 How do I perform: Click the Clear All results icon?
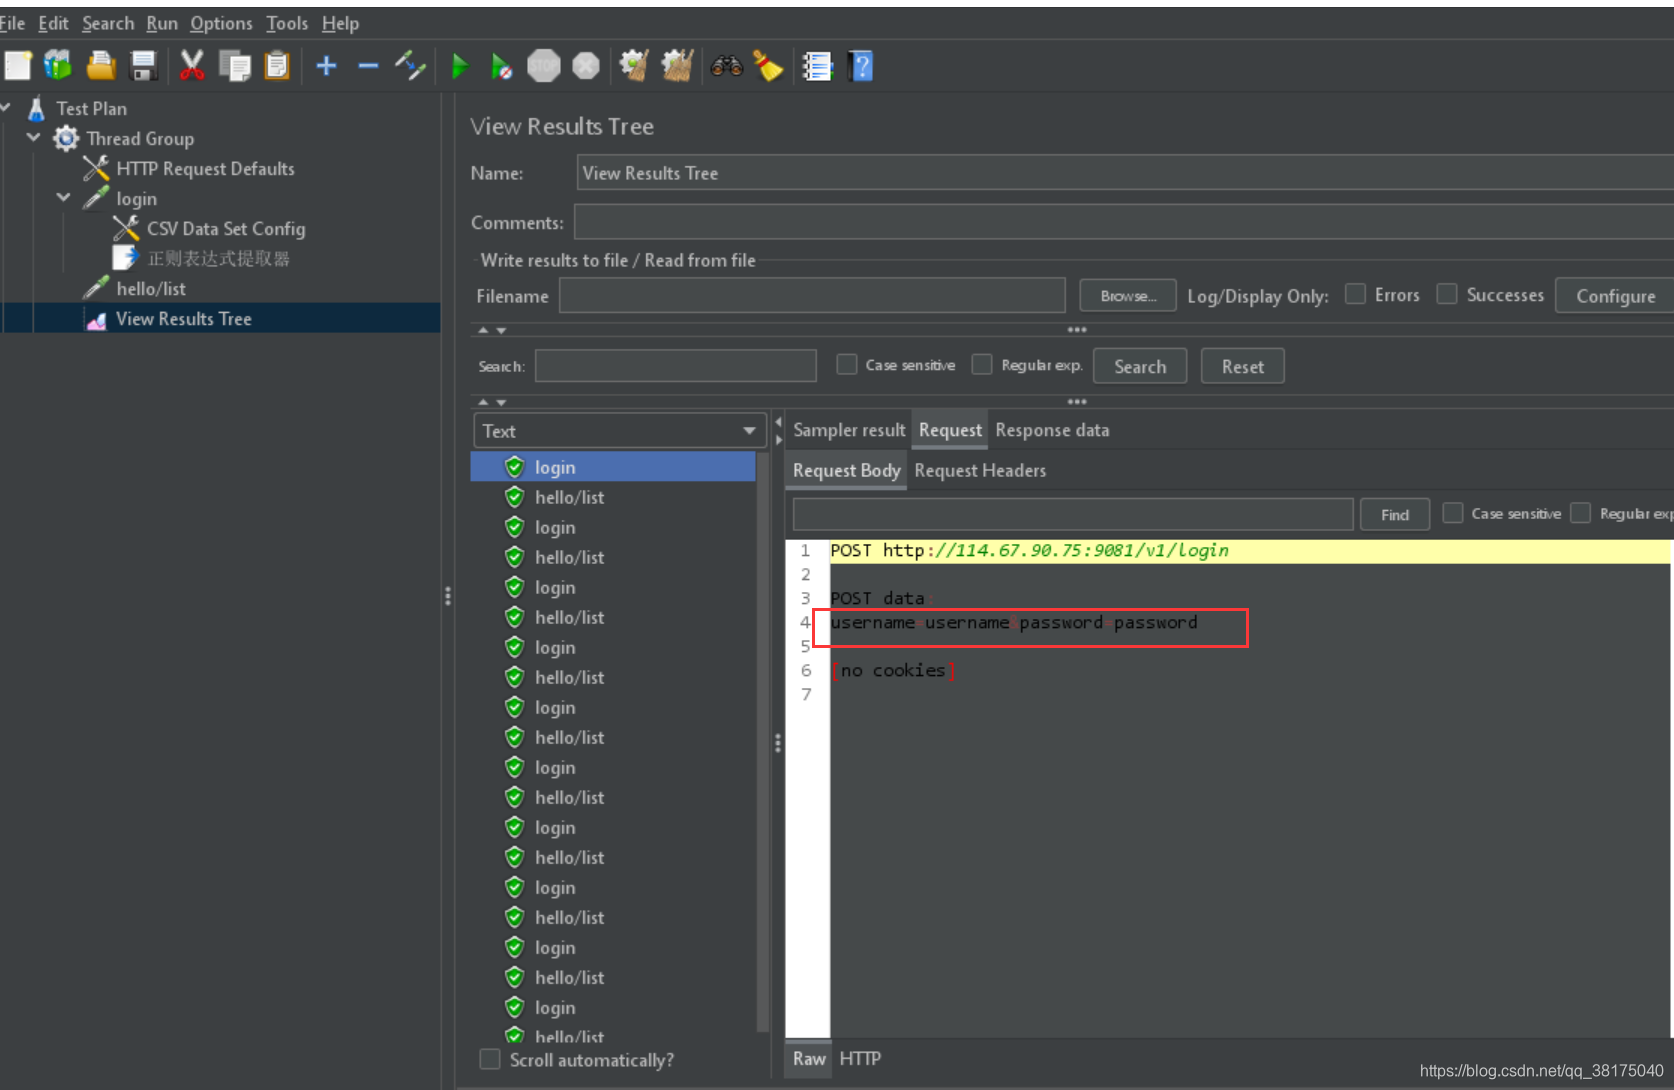point(678,66)
